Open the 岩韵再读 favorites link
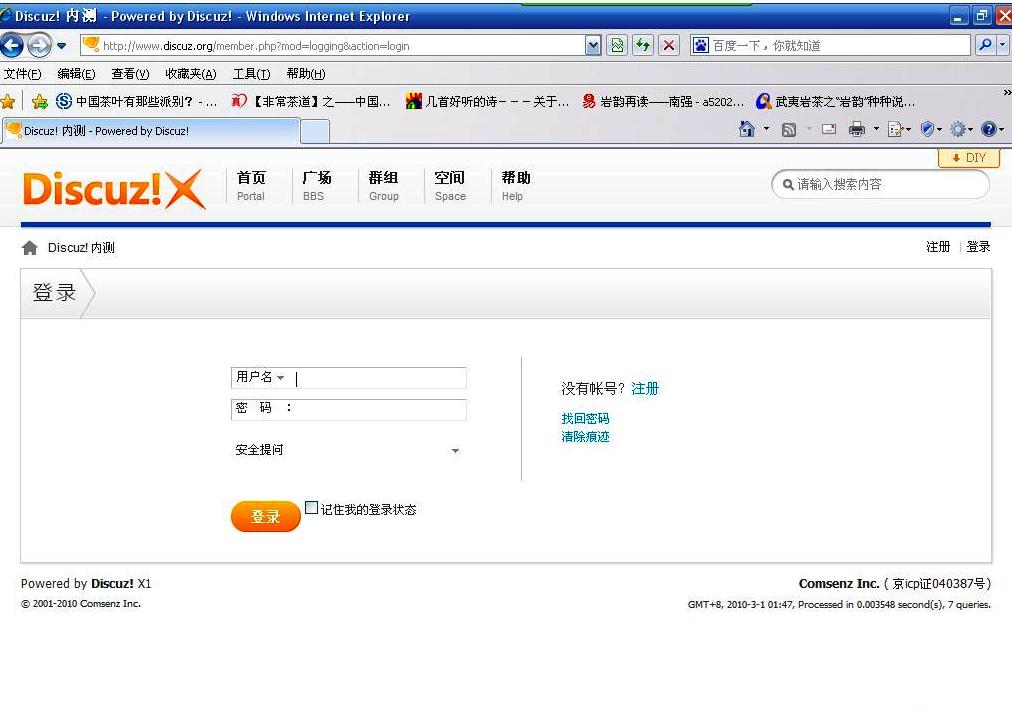Screen dimensions: 1012x710 [x=663, y=101]
